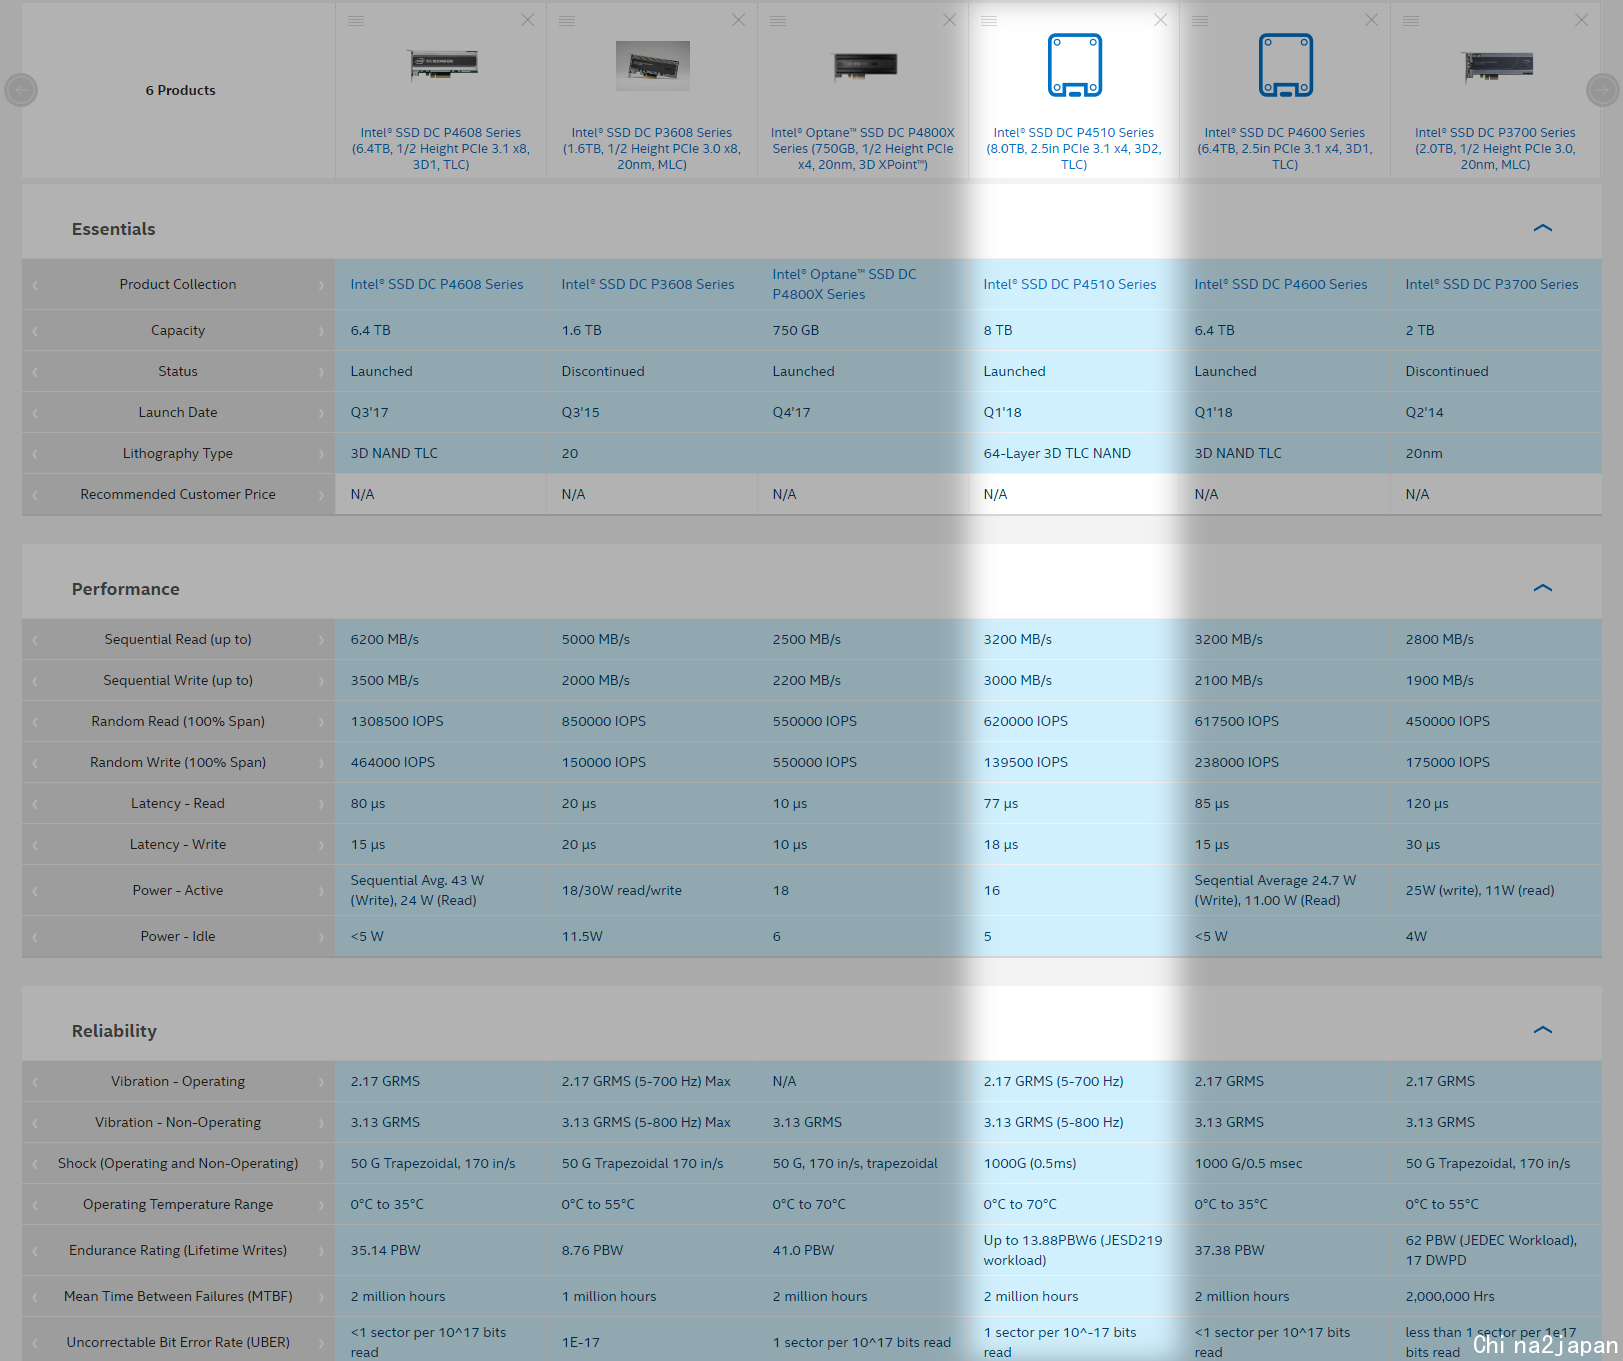
Task: Select Random Write (100% Span) label
Action: (178, 762)
